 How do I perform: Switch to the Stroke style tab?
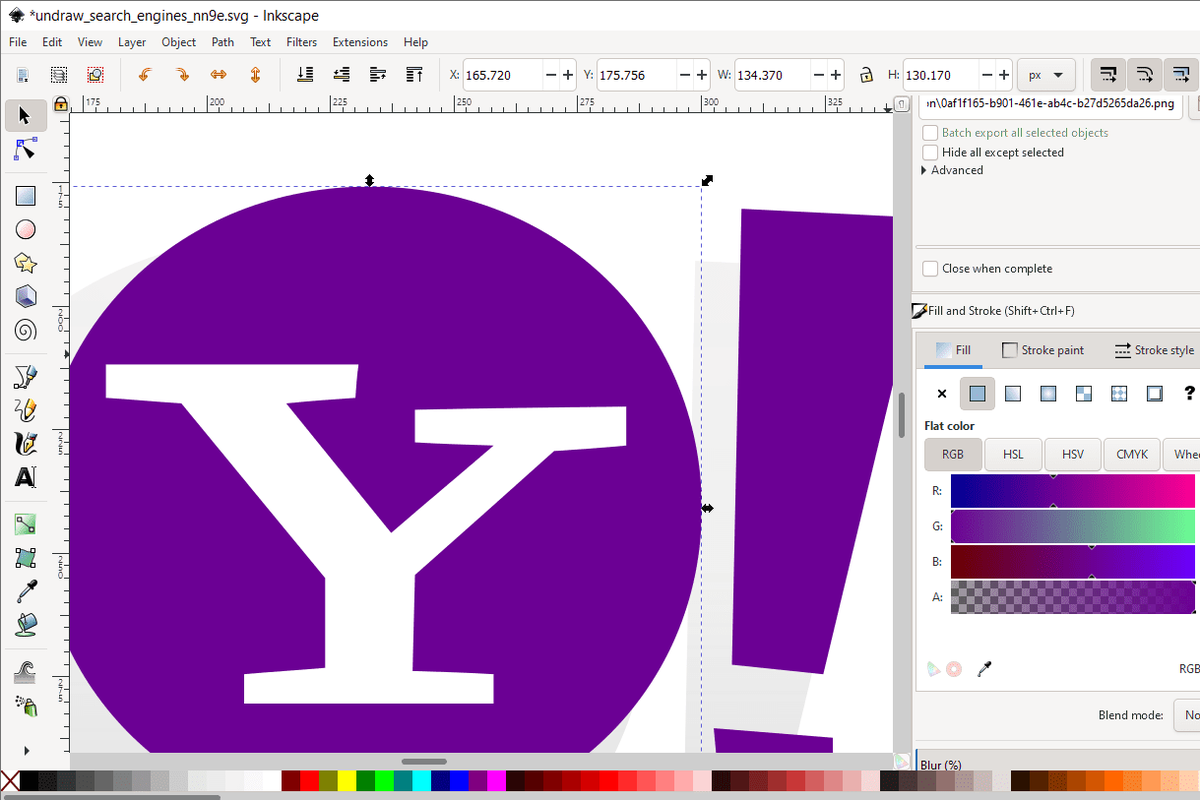(1154, 350)
